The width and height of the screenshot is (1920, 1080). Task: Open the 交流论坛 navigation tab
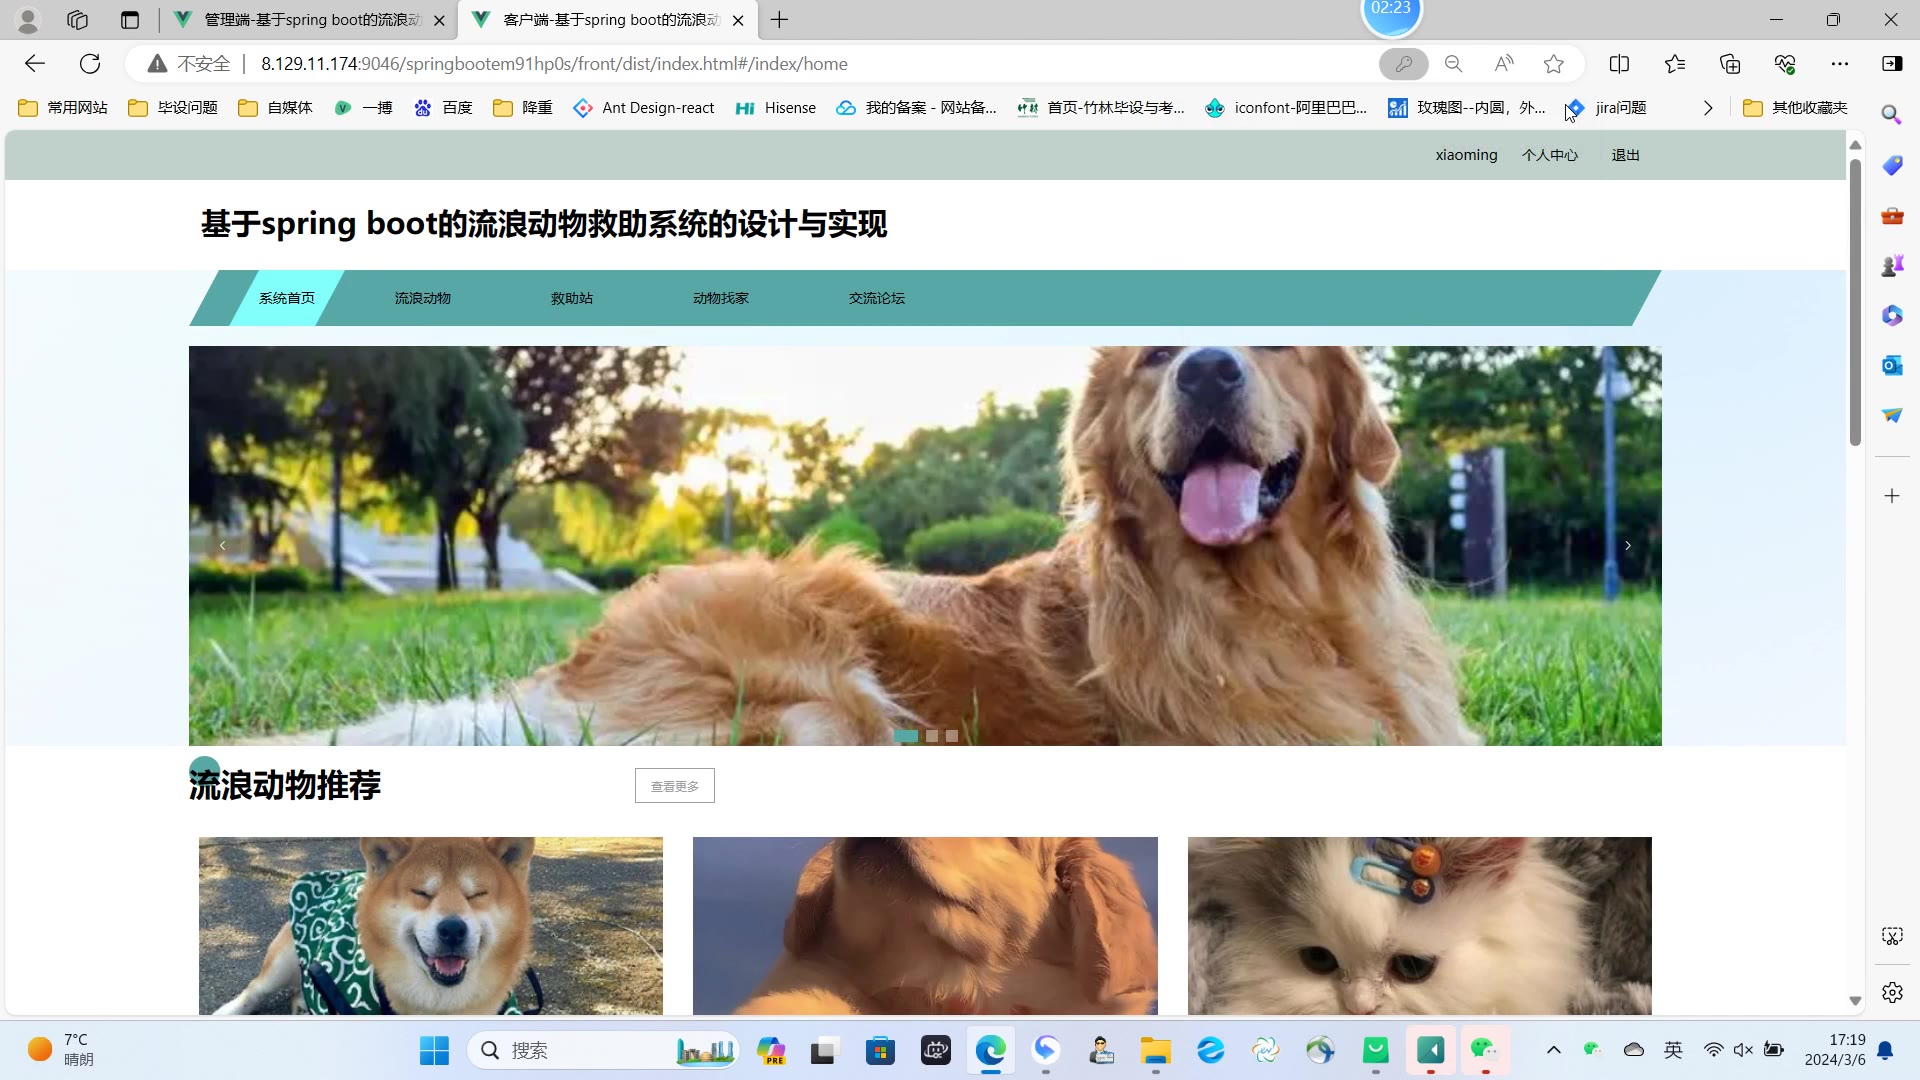pyautogui.click(x=876, y=298)
